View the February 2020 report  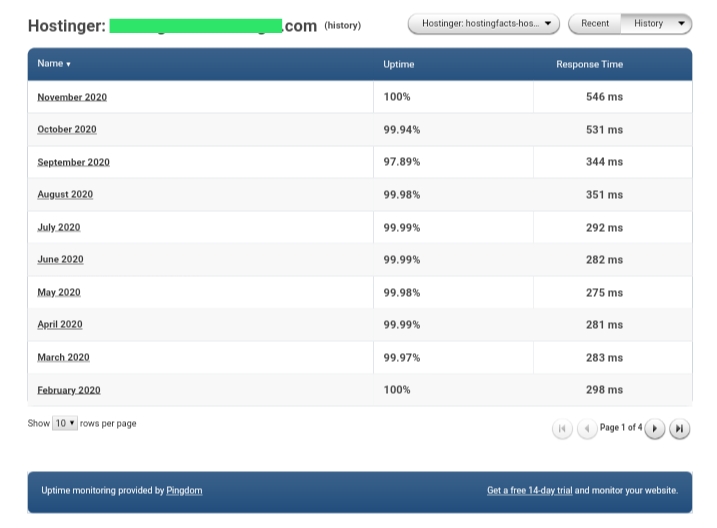click(69, 390)
